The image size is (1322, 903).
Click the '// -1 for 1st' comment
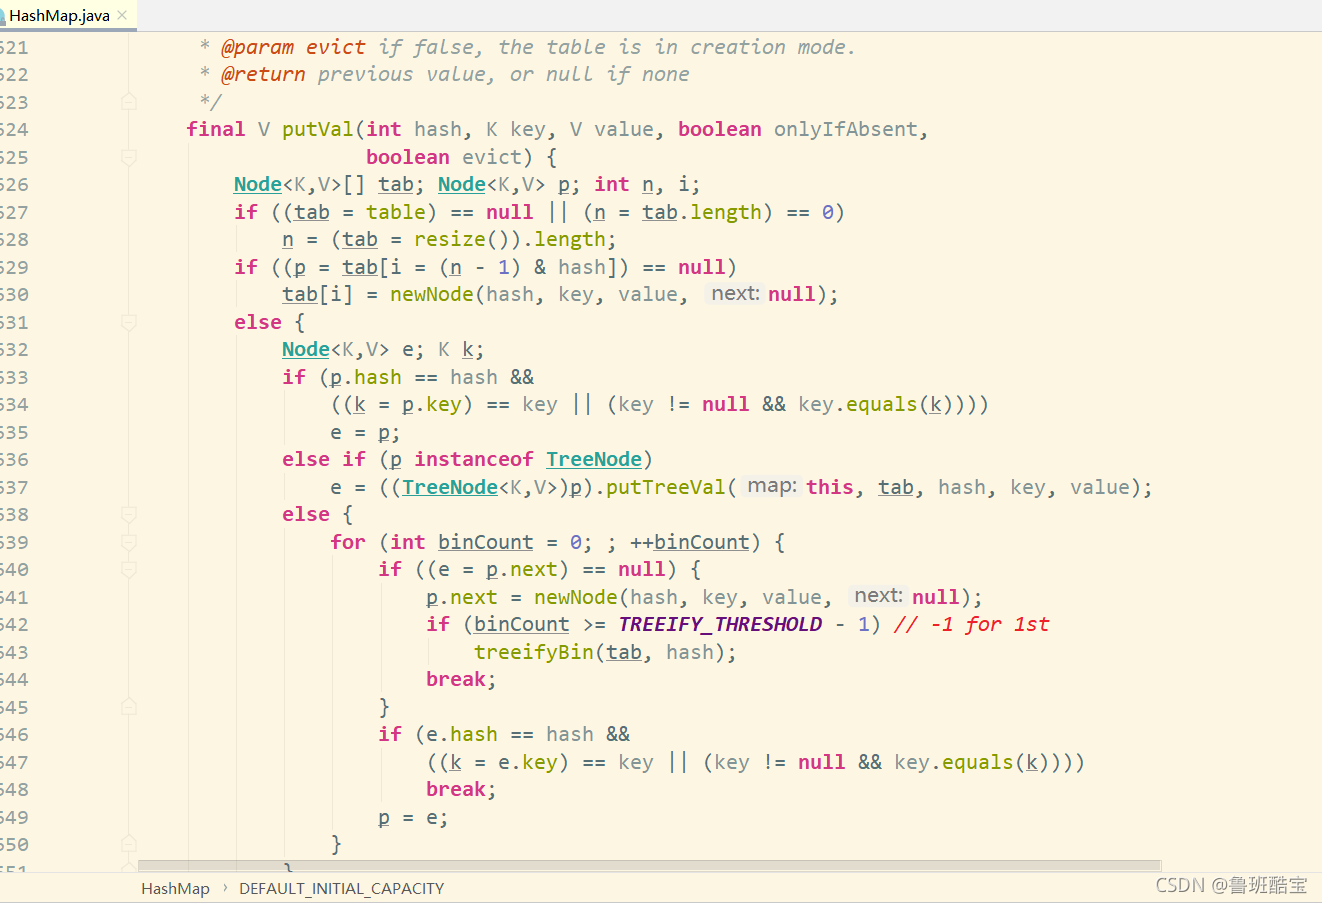972,624
